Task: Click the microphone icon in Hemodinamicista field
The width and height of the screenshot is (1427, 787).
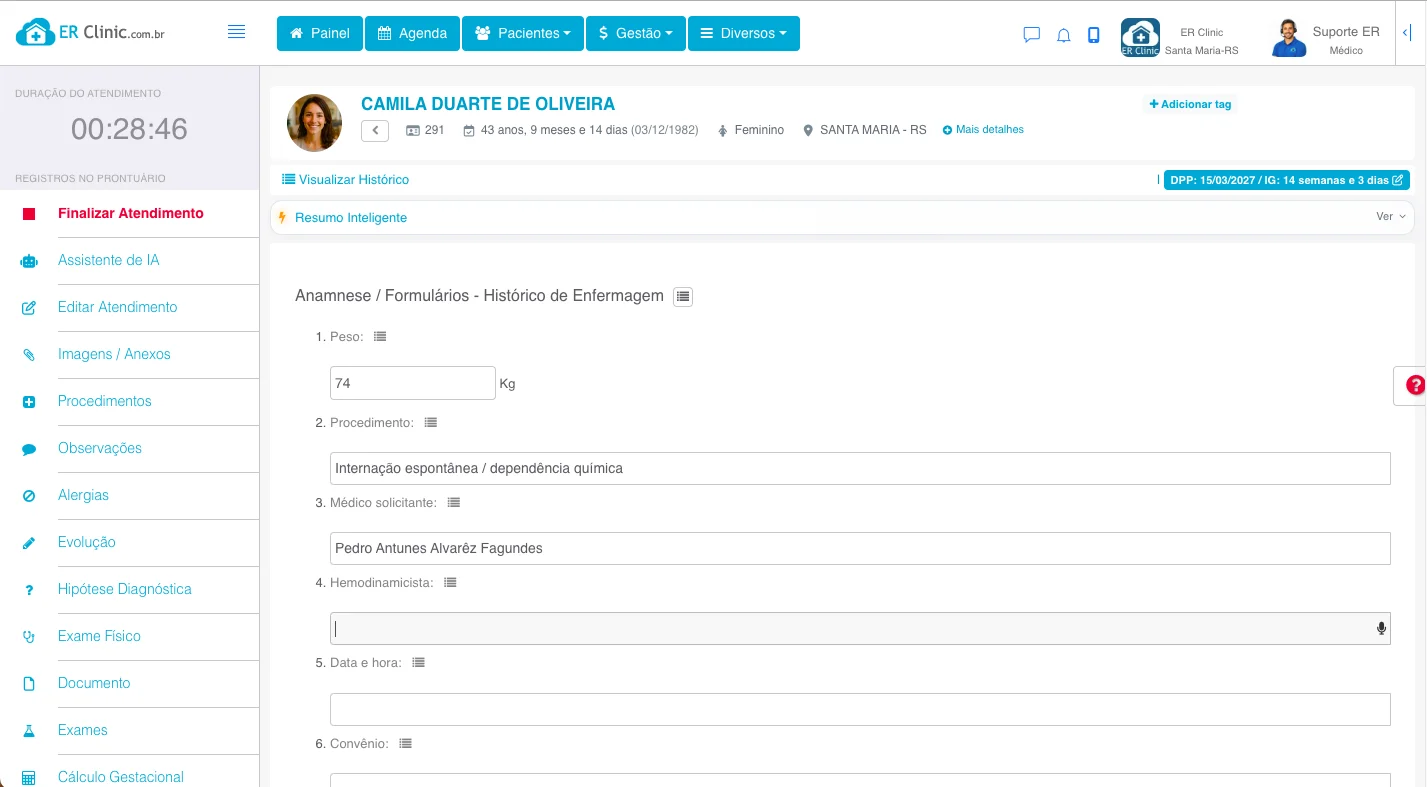Action: pyautogui.click(x=1381, y=628)
